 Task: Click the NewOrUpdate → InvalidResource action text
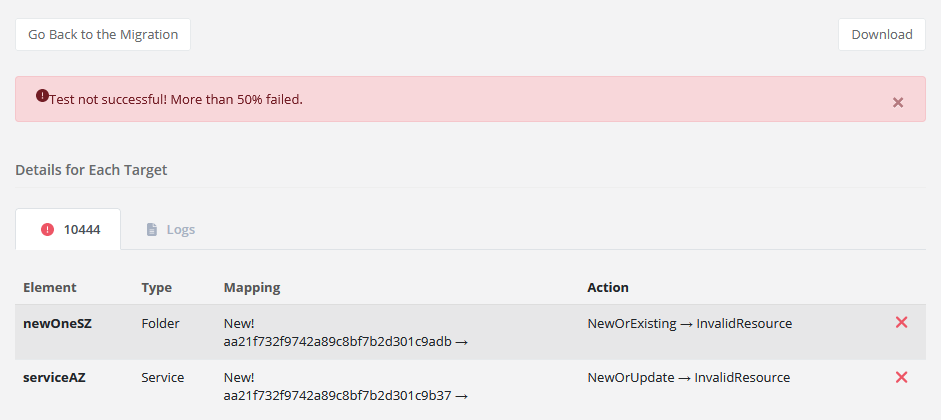click(688, 377)
